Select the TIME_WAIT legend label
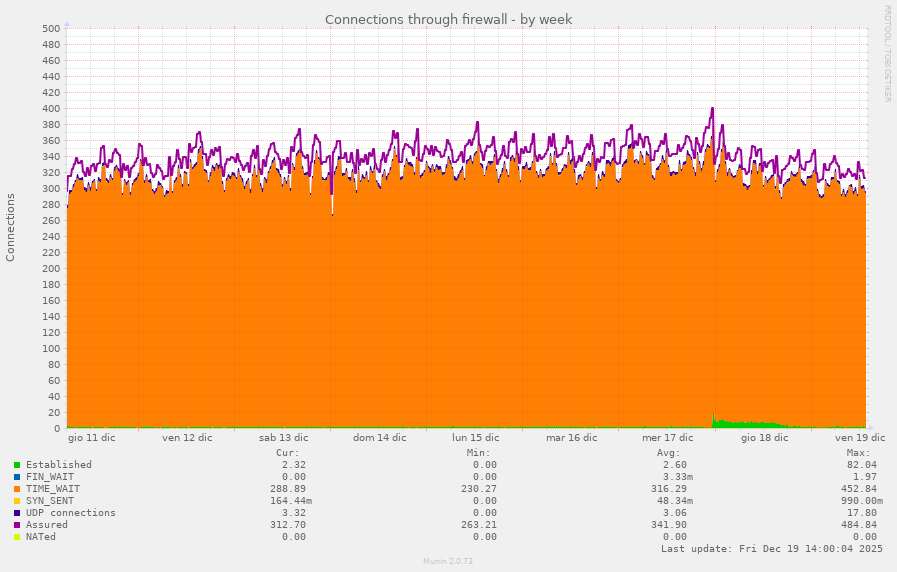Image resolution: width=897 pixels, height=572 pixels. point(53,488)
